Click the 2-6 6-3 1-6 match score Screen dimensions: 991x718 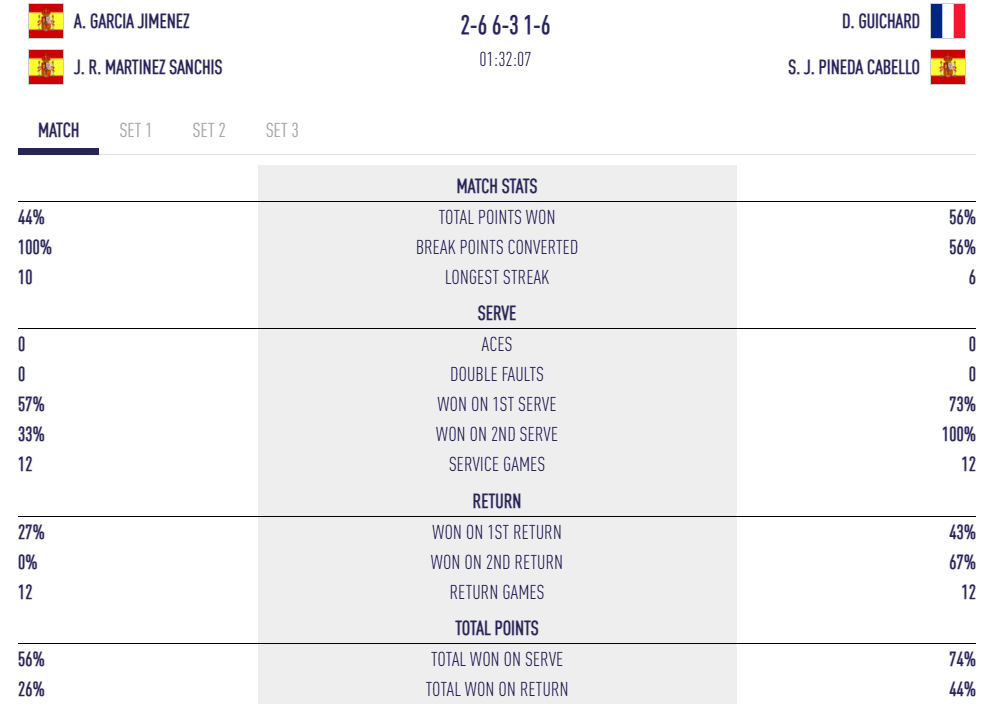(505, 26)
